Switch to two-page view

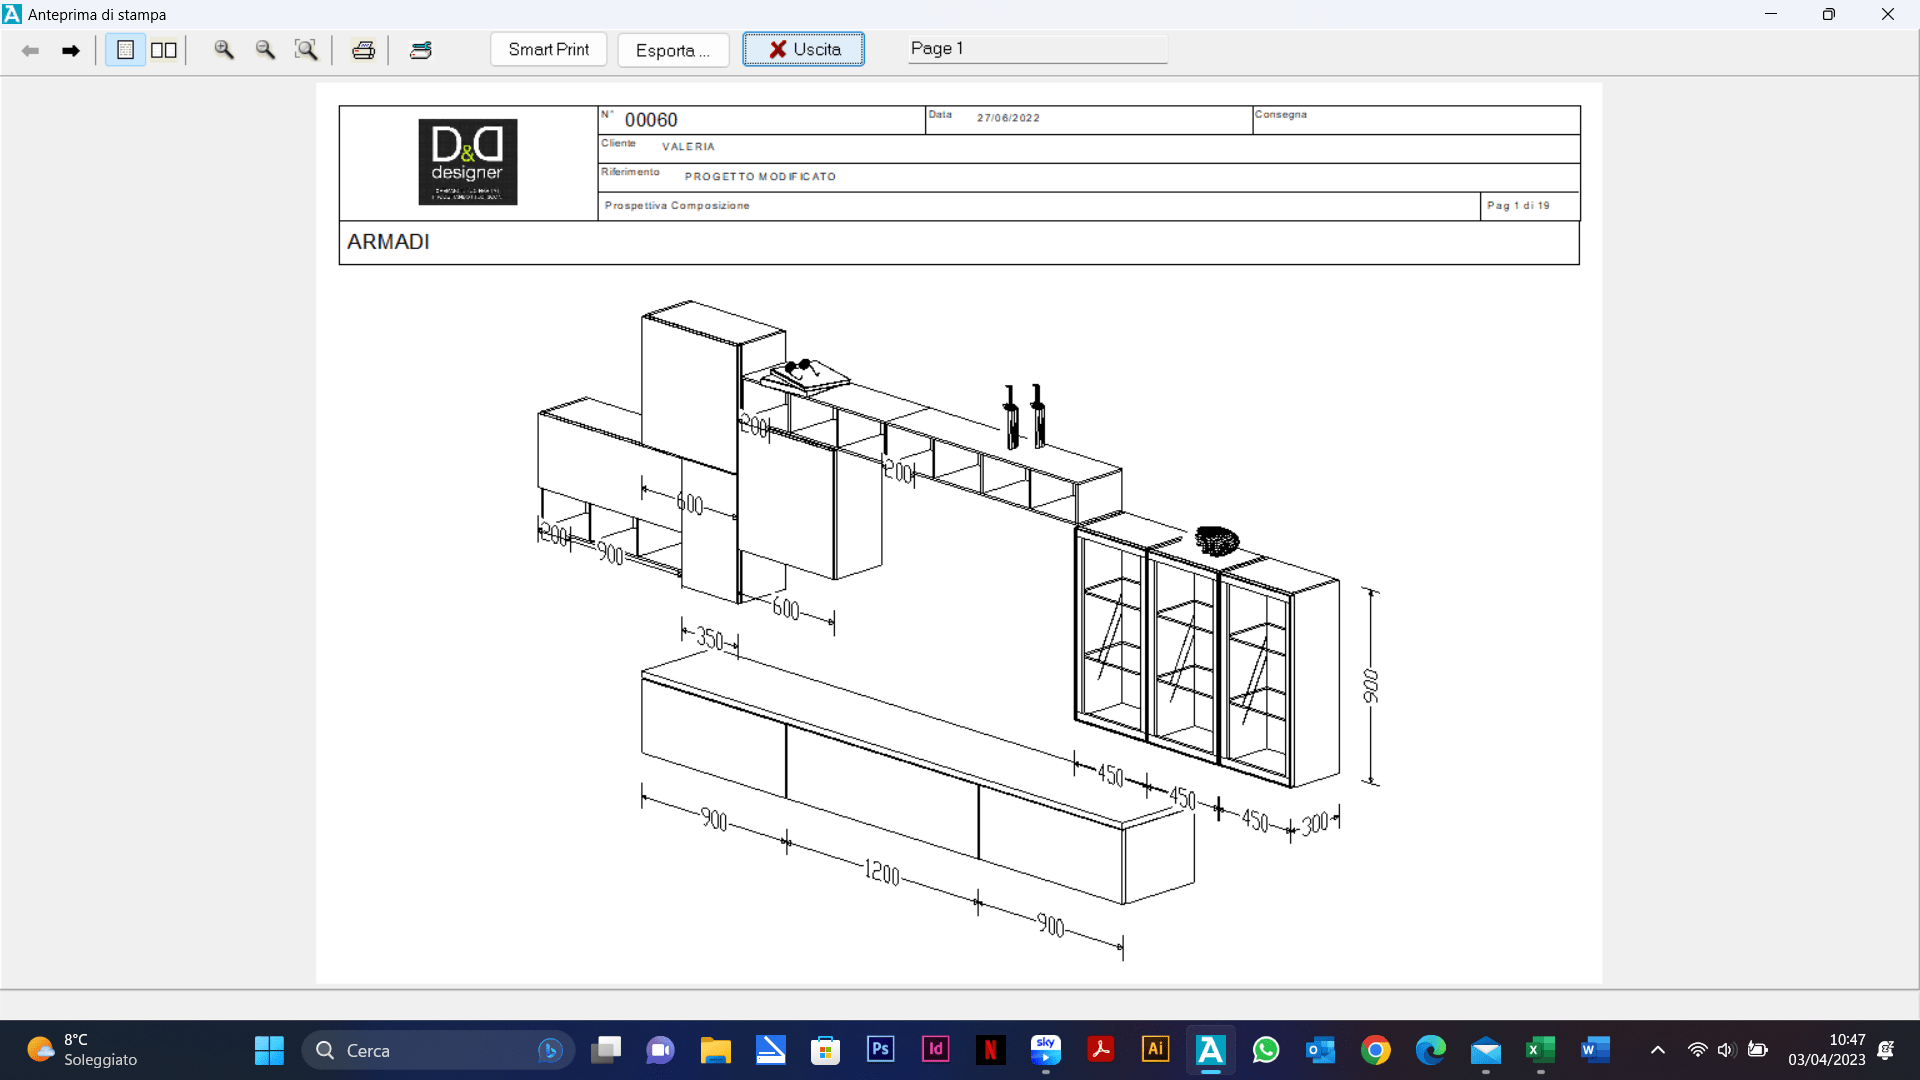click(164, 50)
